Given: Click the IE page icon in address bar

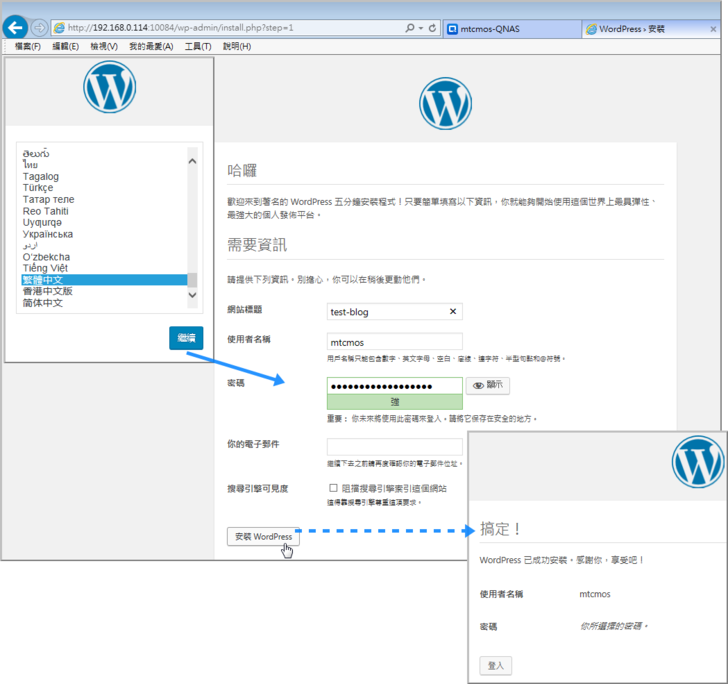Looking at the screenshot, I should pyautogui.click(x=59, y=28).
